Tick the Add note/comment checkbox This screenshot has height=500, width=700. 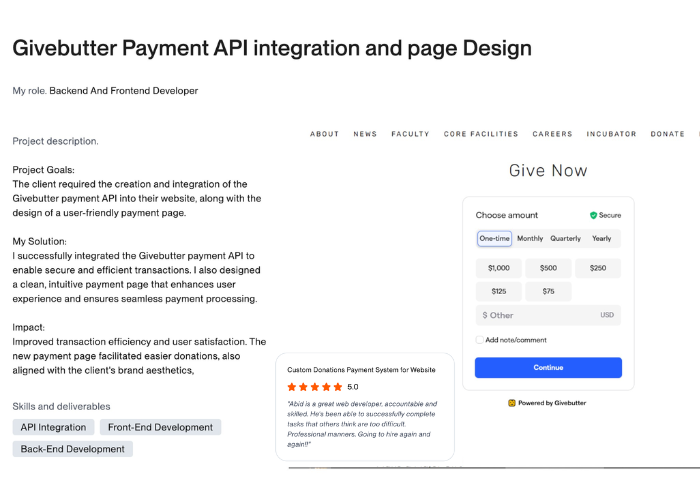(479, 340)
